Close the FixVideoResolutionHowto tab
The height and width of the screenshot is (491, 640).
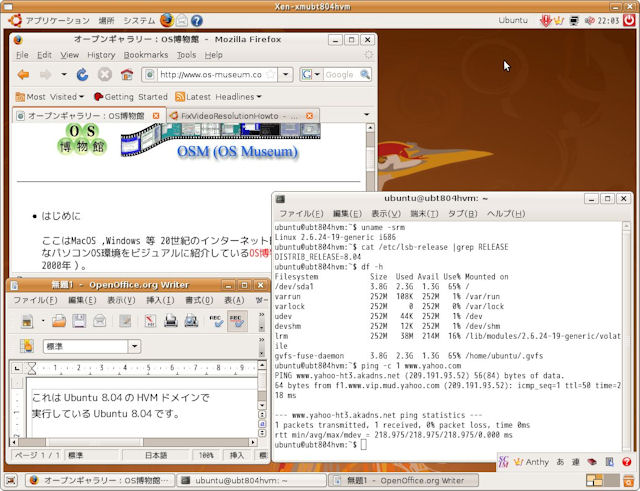pos(309,116)
